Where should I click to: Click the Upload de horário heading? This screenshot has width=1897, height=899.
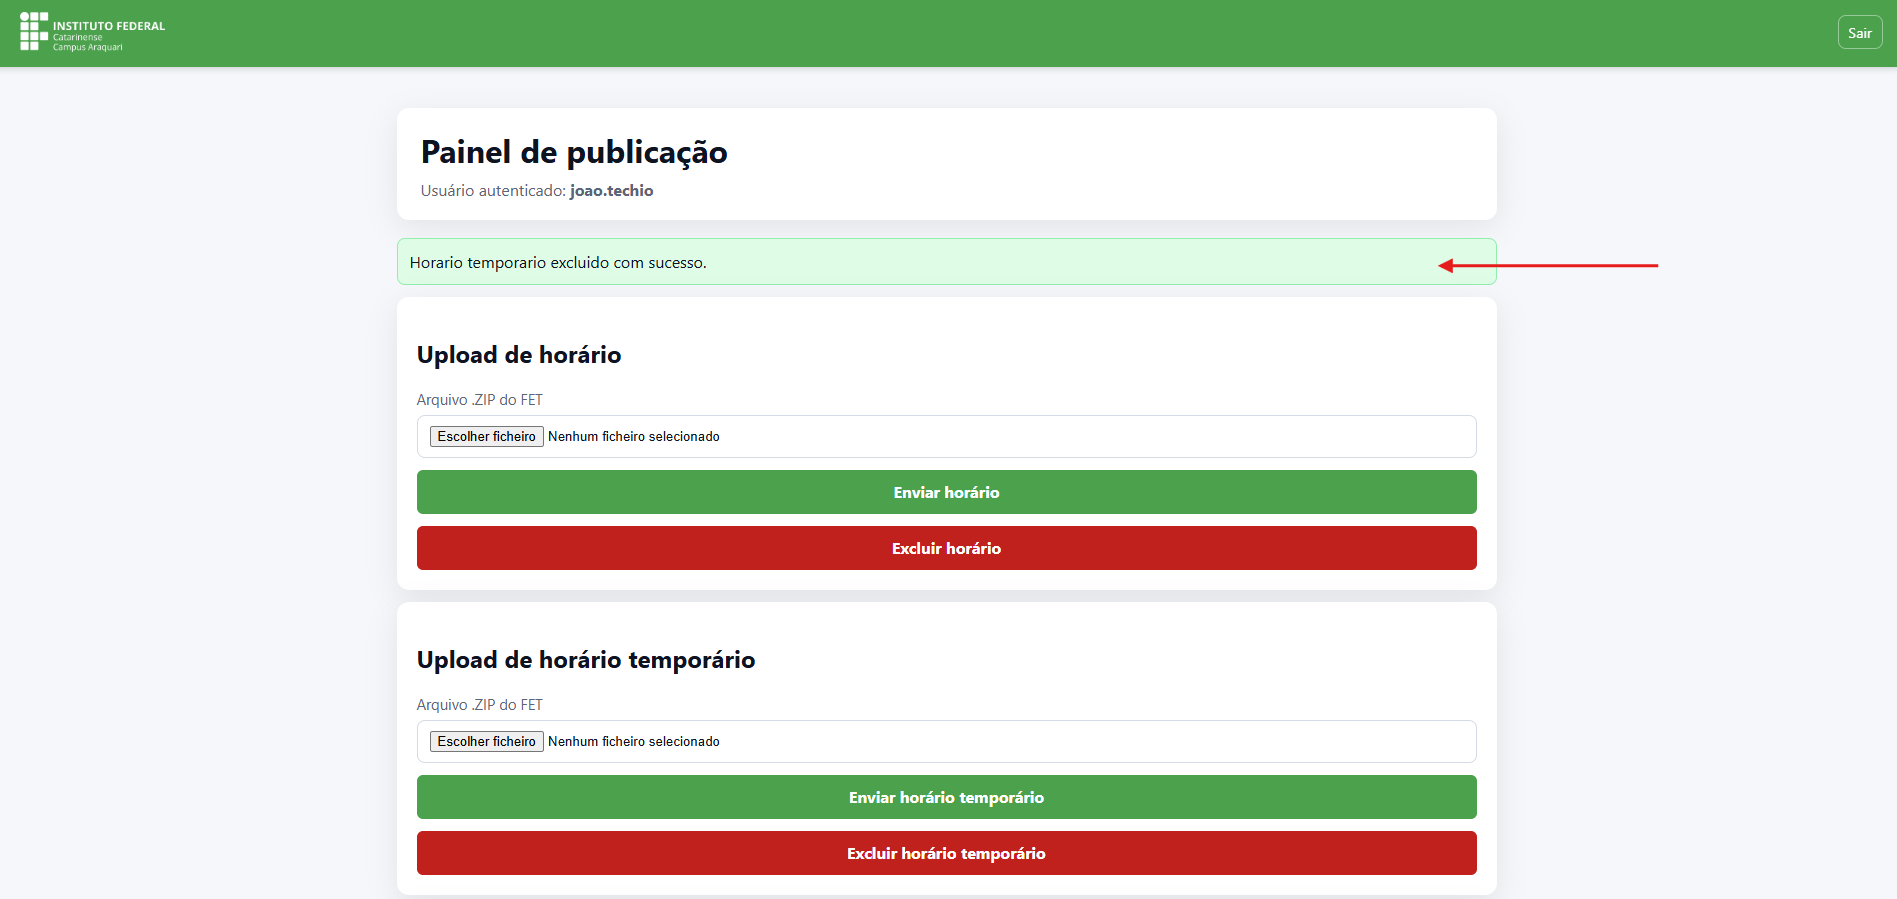pyautogui.click(x=519, y=355)
